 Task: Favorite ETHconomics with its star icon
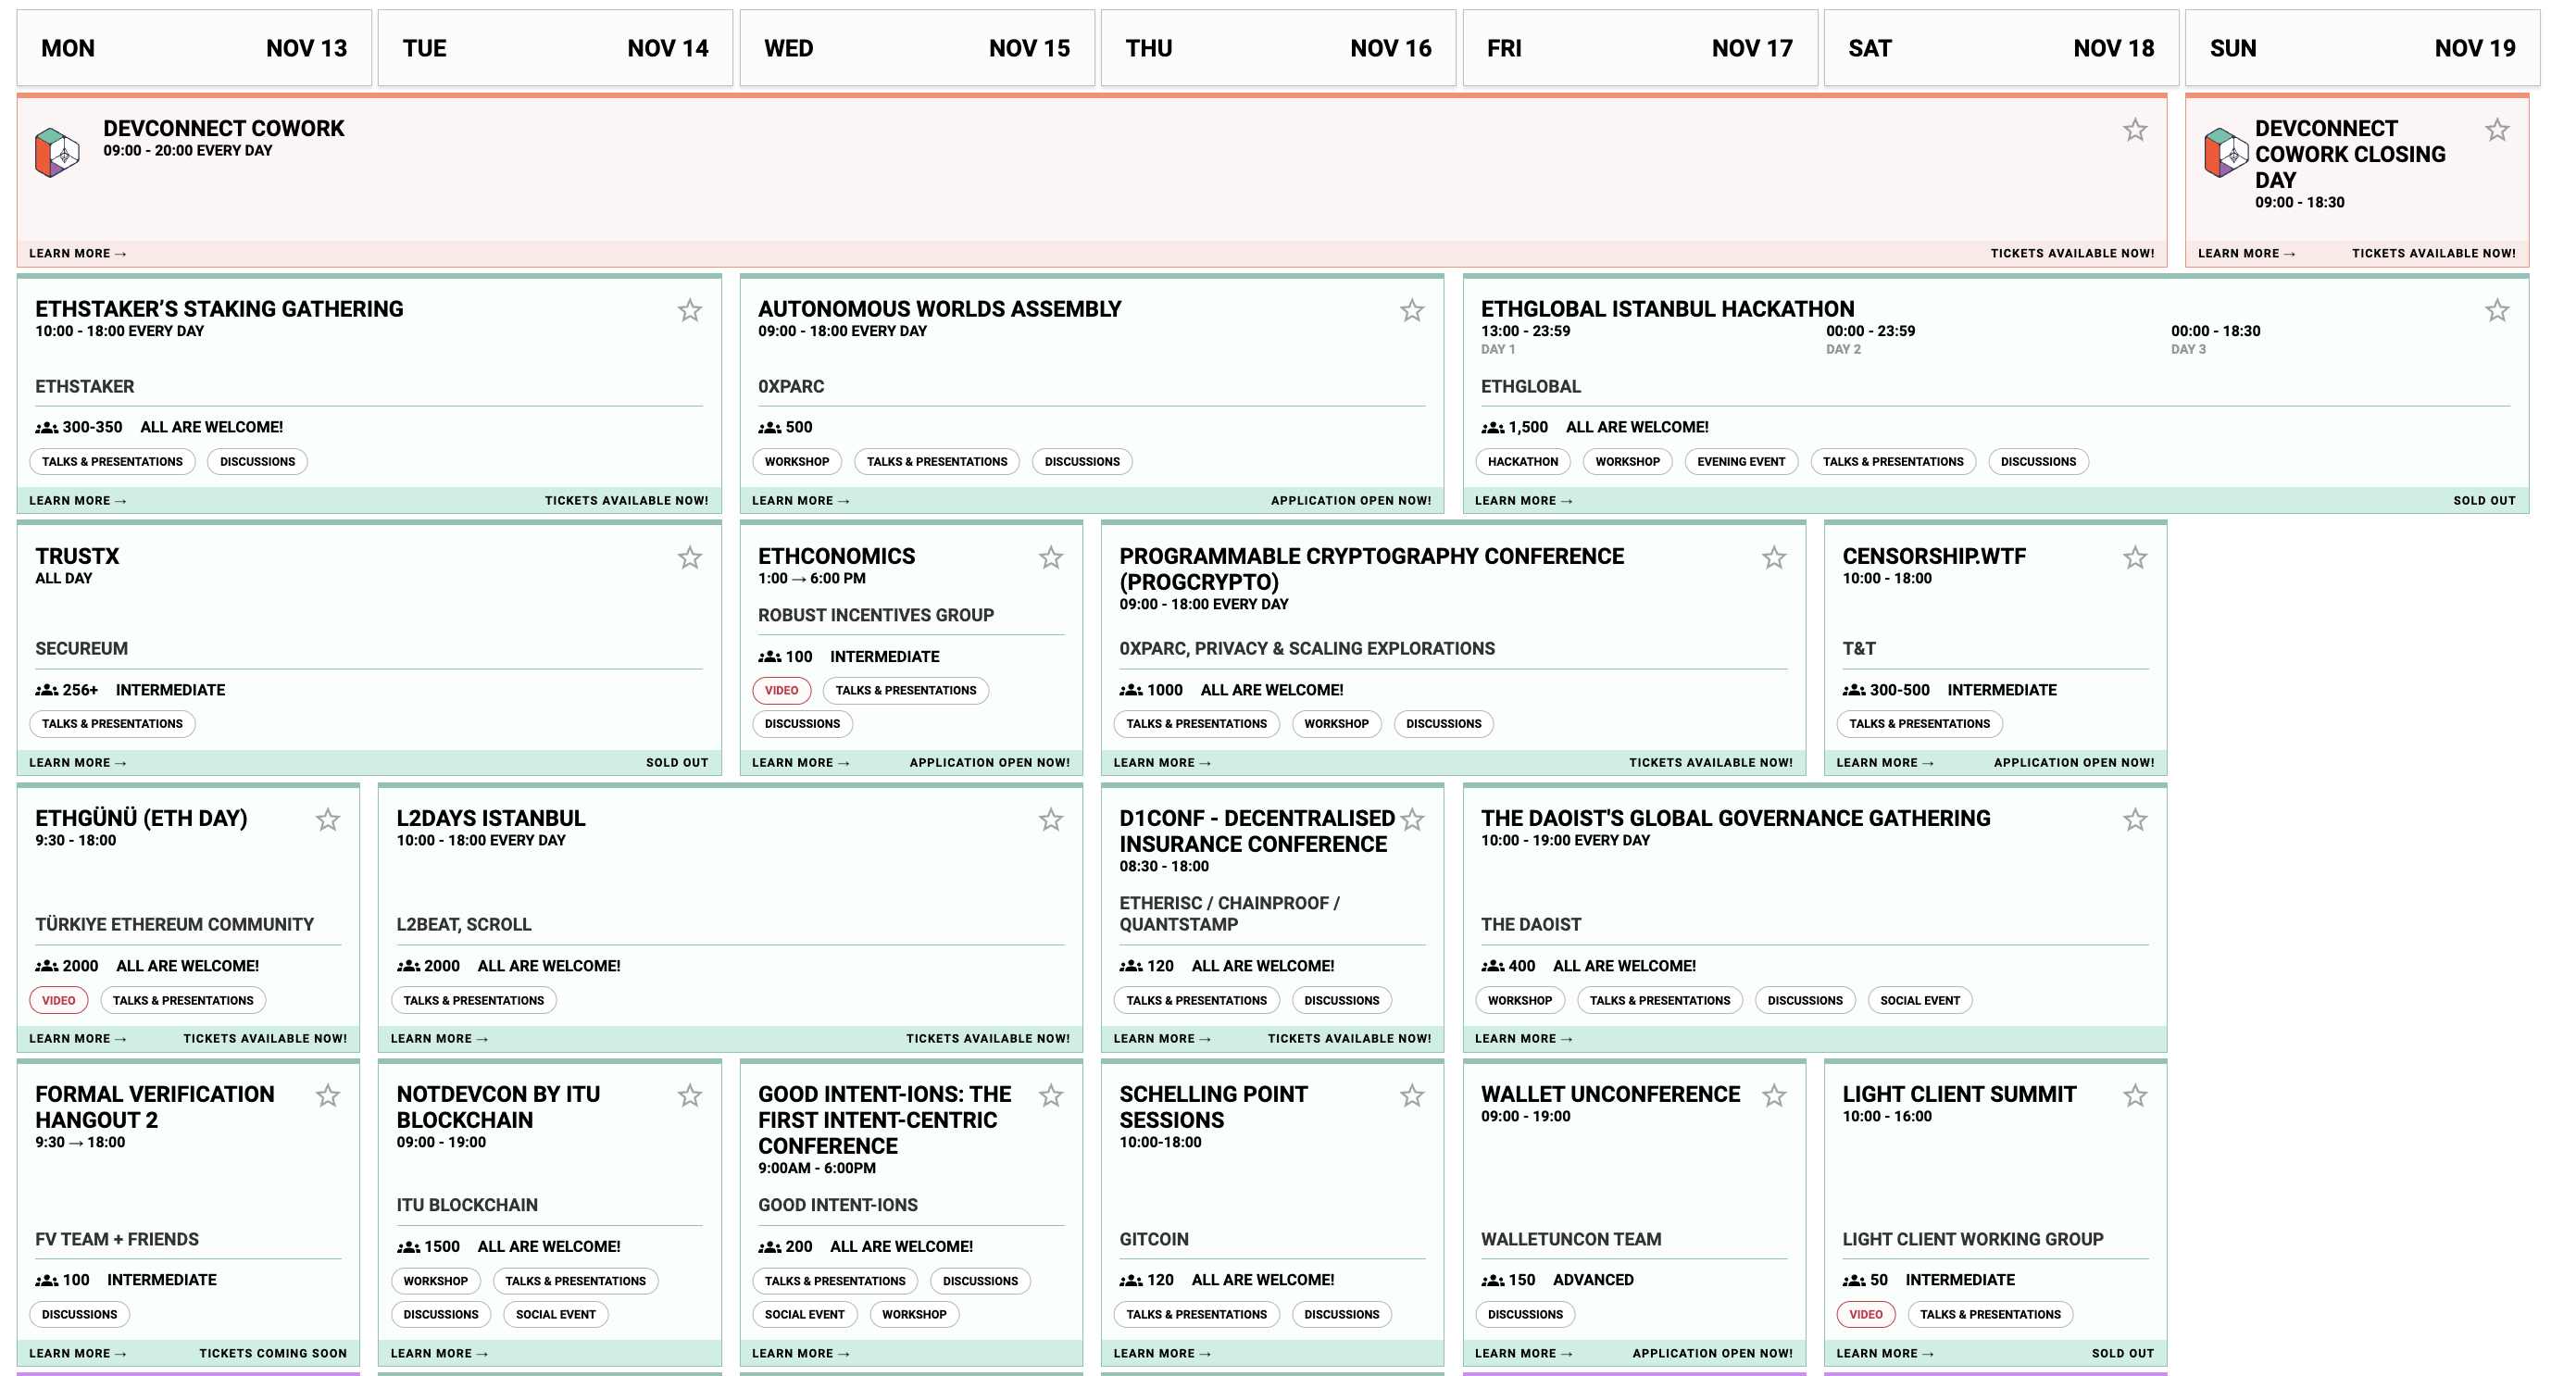tap(1050, 558)
